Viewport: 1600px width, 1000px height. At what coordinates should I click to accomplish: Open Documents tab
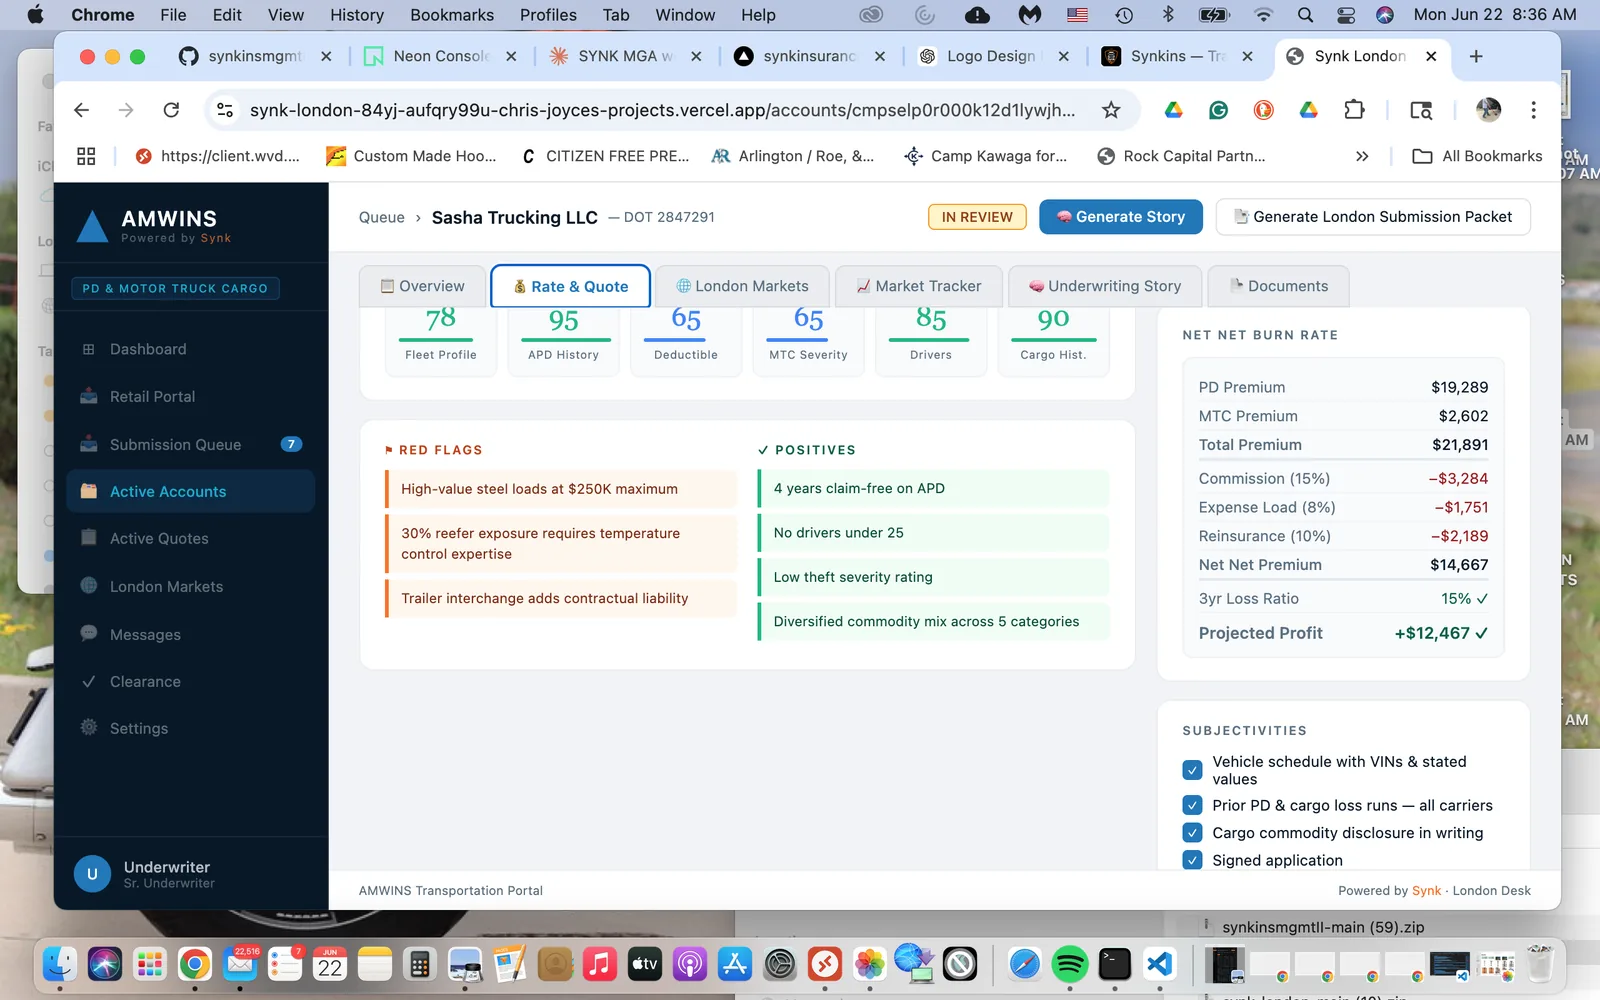tap(1279, 286)
